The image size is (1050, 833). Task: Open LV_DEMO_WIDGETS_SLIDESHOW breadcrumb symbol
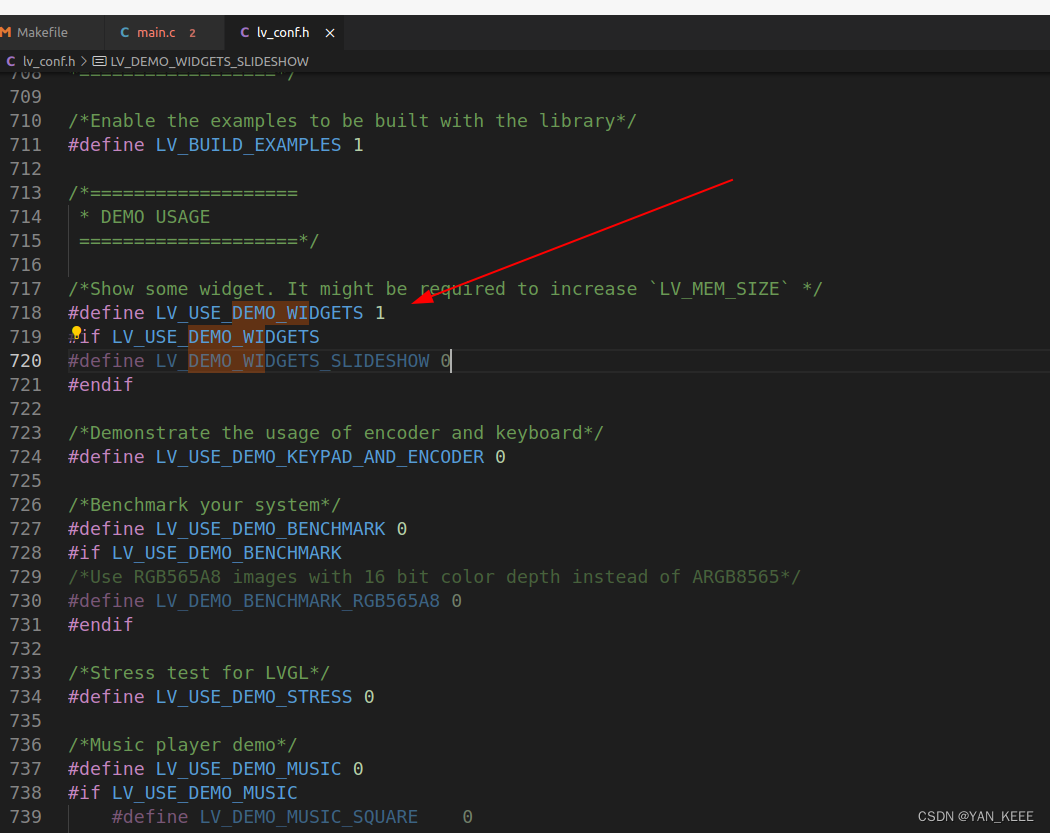click(209, 61)
